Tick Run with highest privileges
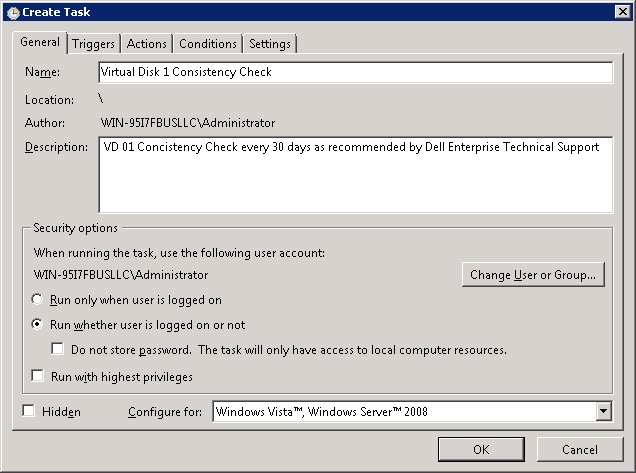 pyautogui.click(x=38, y=377)
